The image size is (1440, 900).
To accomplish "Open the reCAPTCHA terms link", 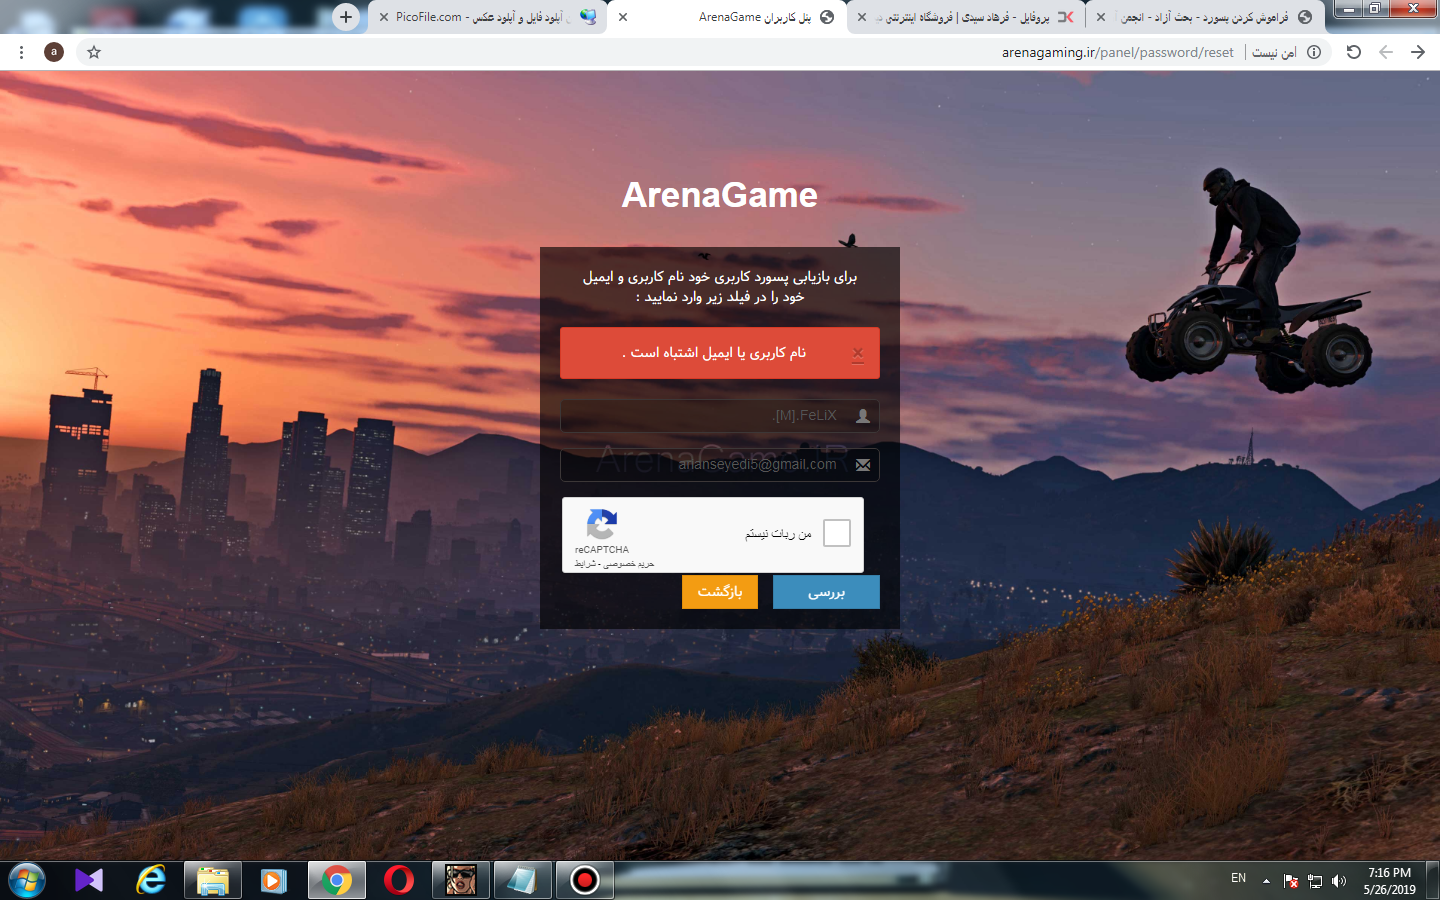I will [x=585, y=564].
